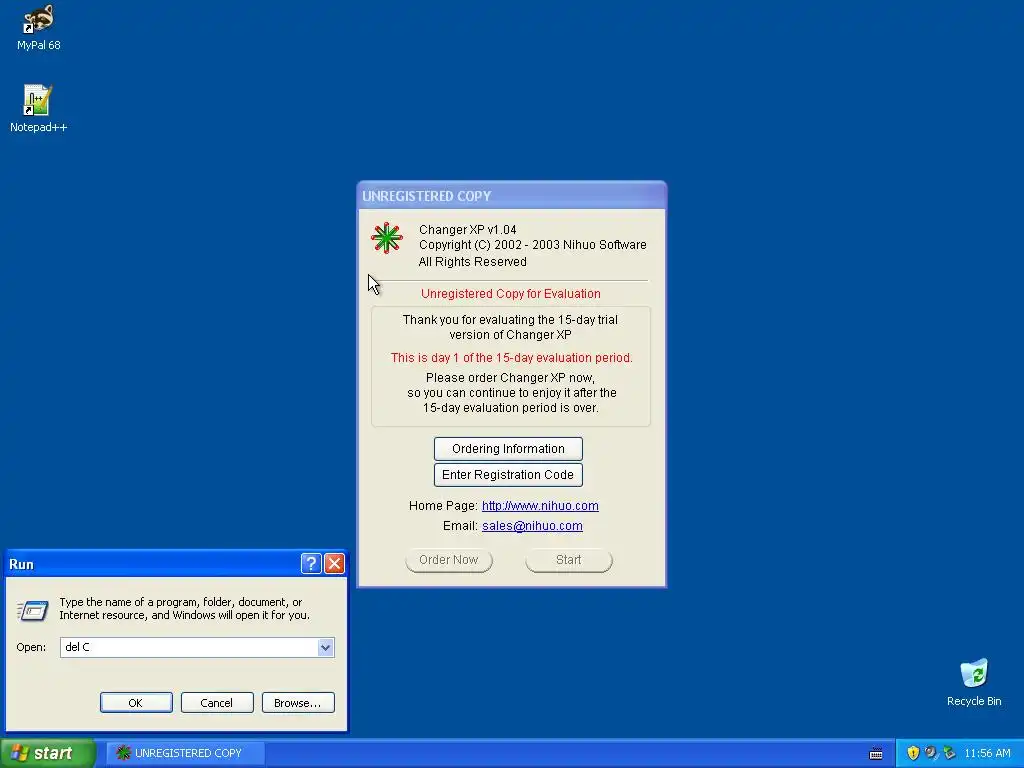
Task: Close the Run dialog with red X
Action: (334, 564)
